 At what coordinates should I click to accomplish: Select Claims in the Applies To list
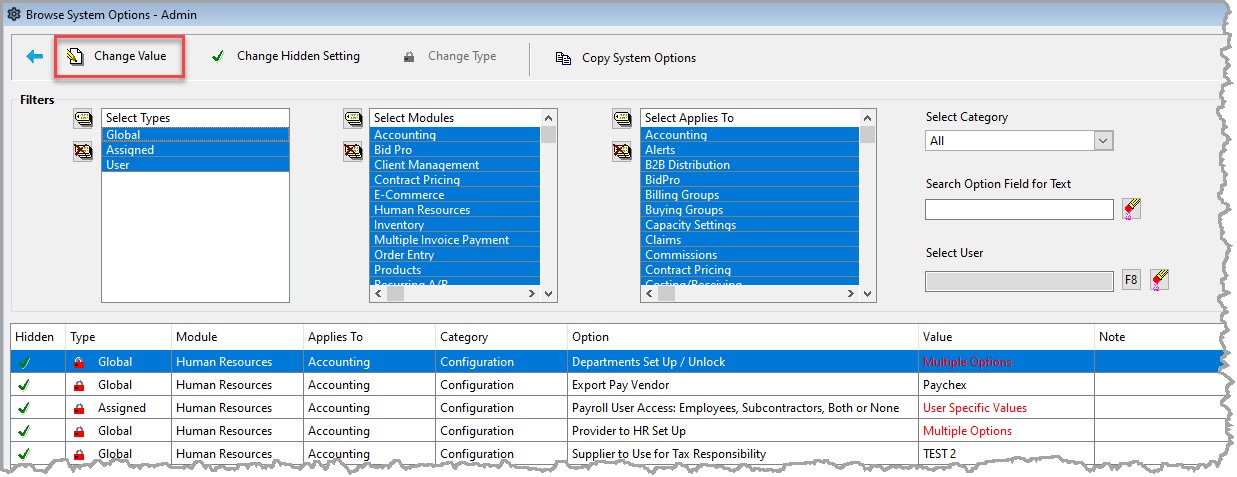(x=750, y=240)
